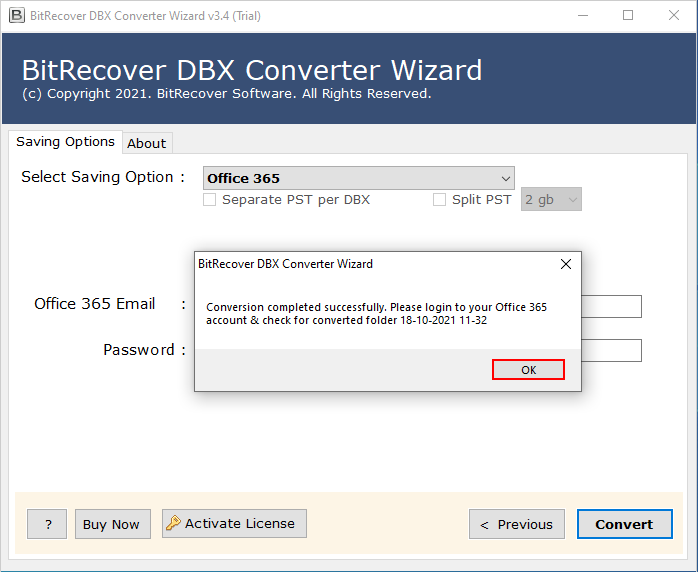This screenshot has width=698, height=572.
Task: Go back with the Previous button
Action: 516,524
